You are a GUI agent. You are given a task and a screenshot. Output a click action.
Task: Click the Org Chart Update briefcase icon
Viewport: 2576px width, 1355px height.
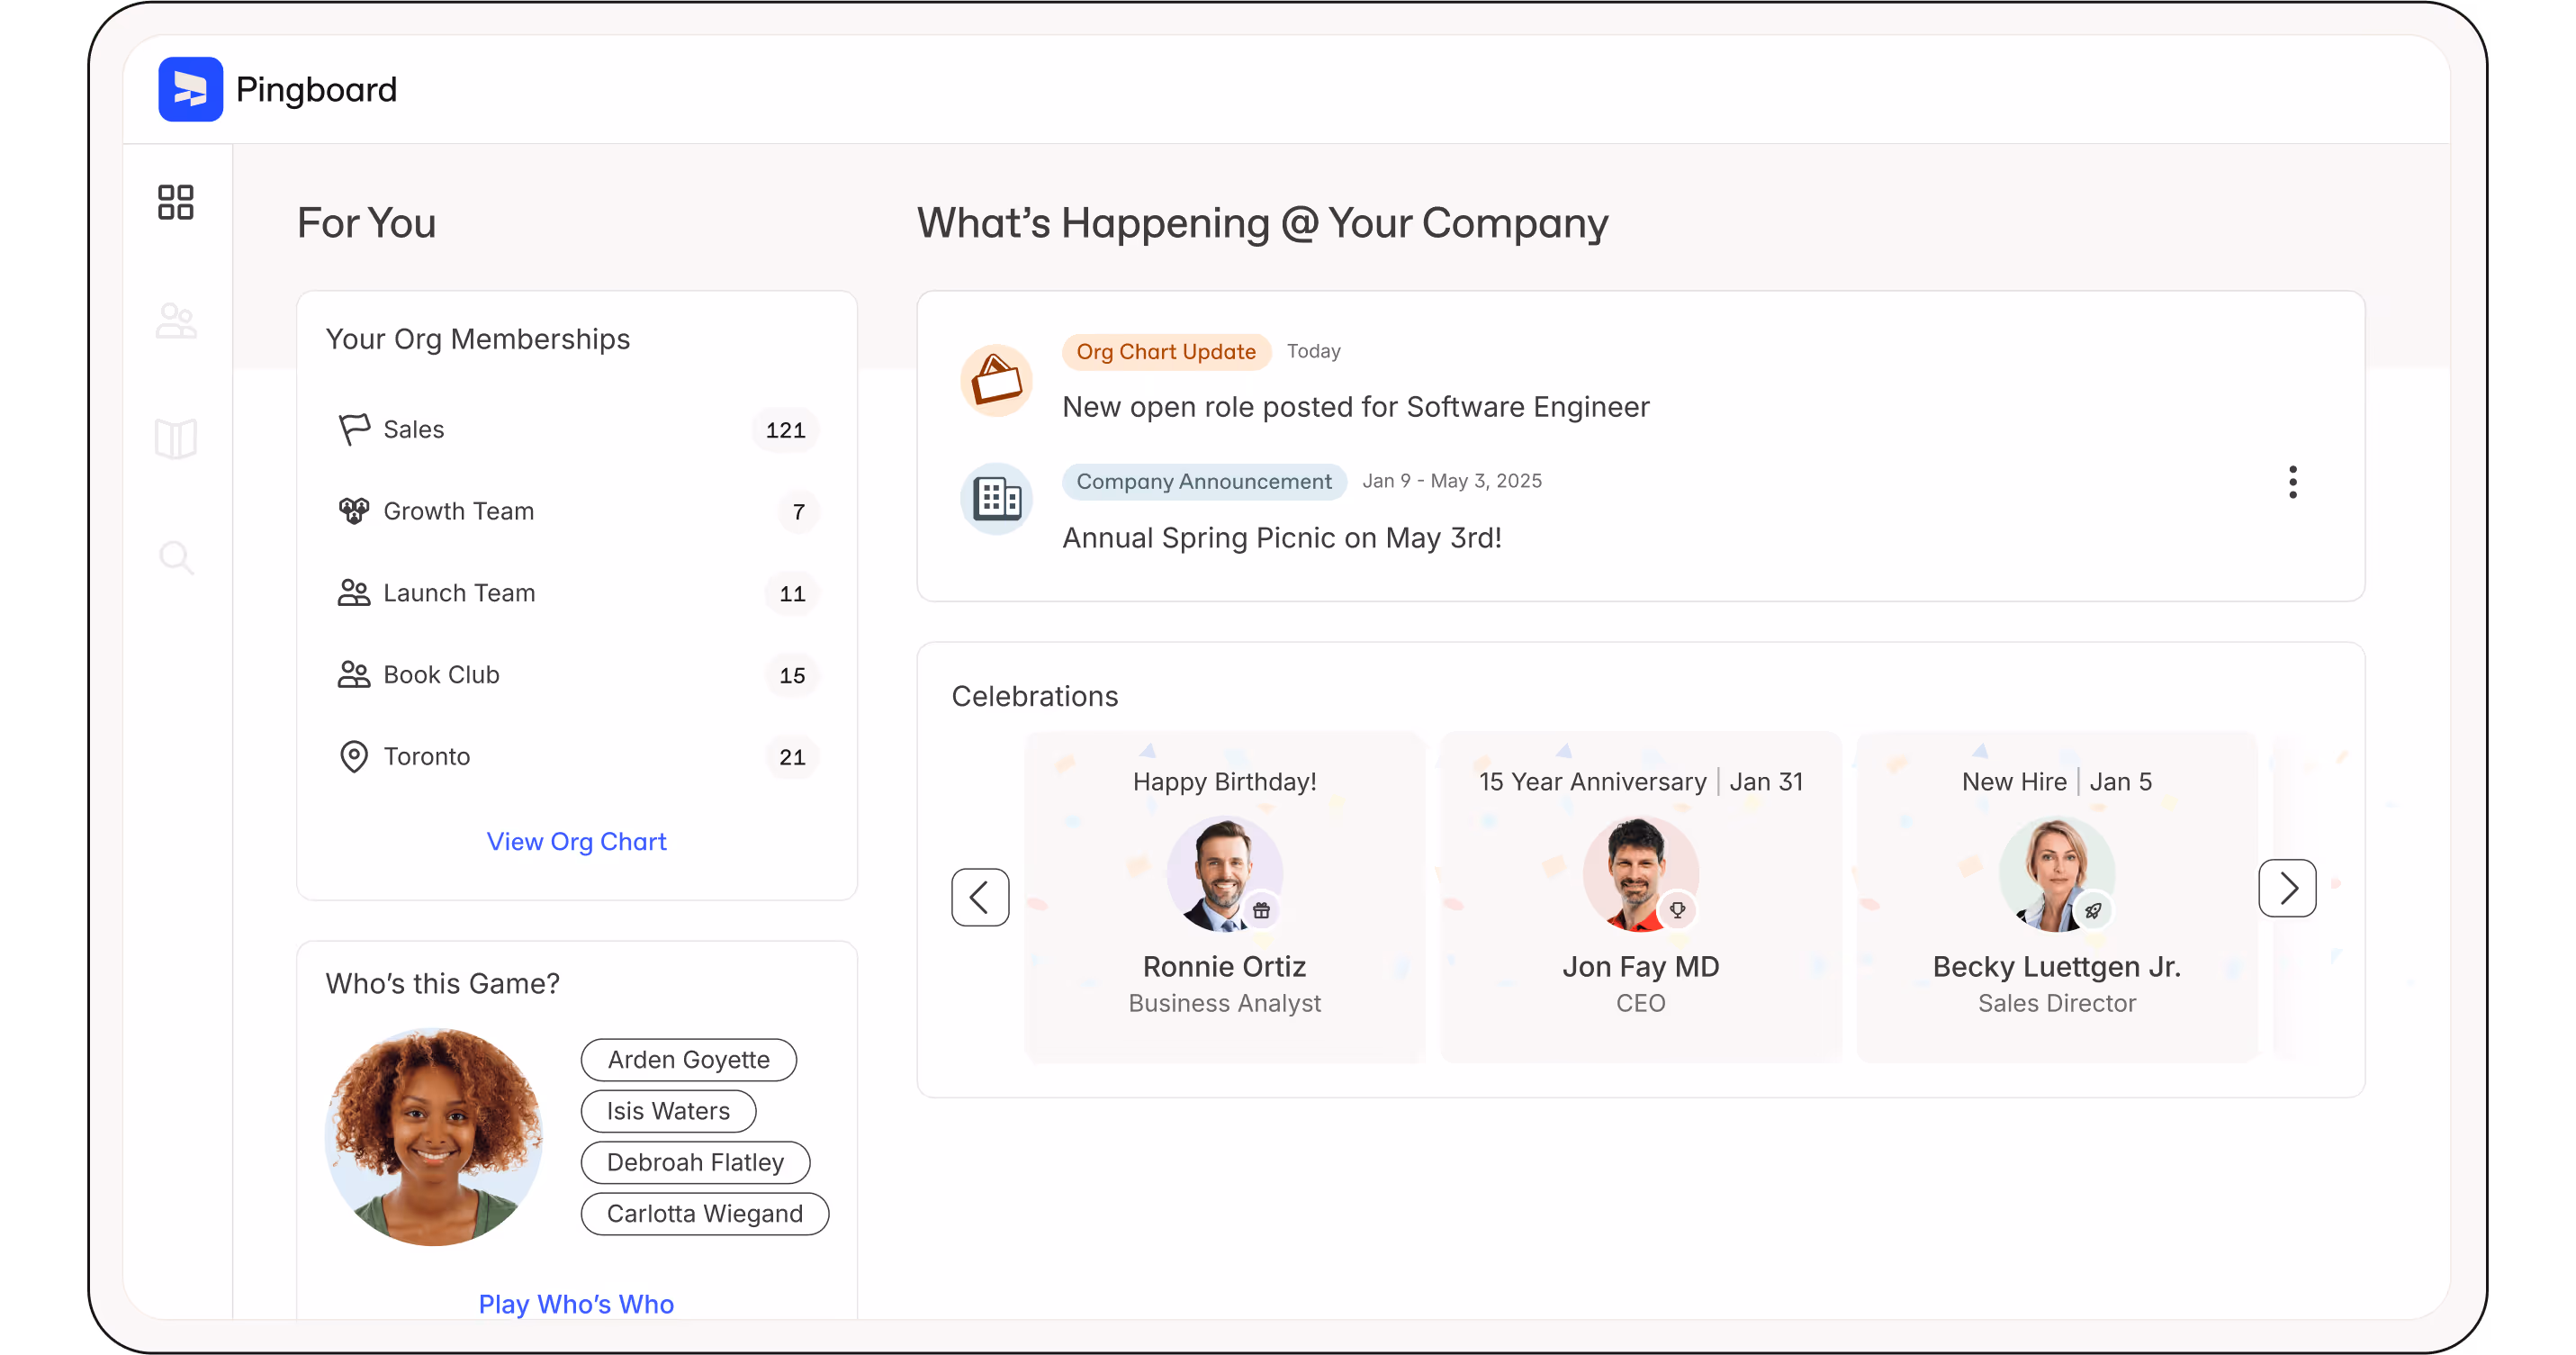point(996,380)
